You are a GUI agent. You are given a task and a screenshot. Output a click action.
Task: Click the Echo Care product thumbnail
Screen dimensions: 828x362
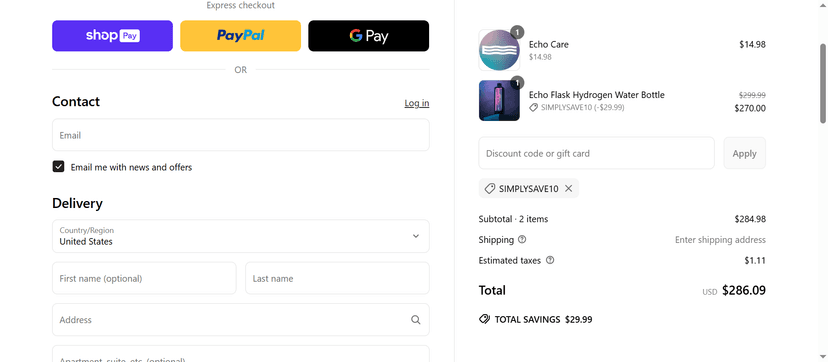pyautogui.click(x=499, y=50)
